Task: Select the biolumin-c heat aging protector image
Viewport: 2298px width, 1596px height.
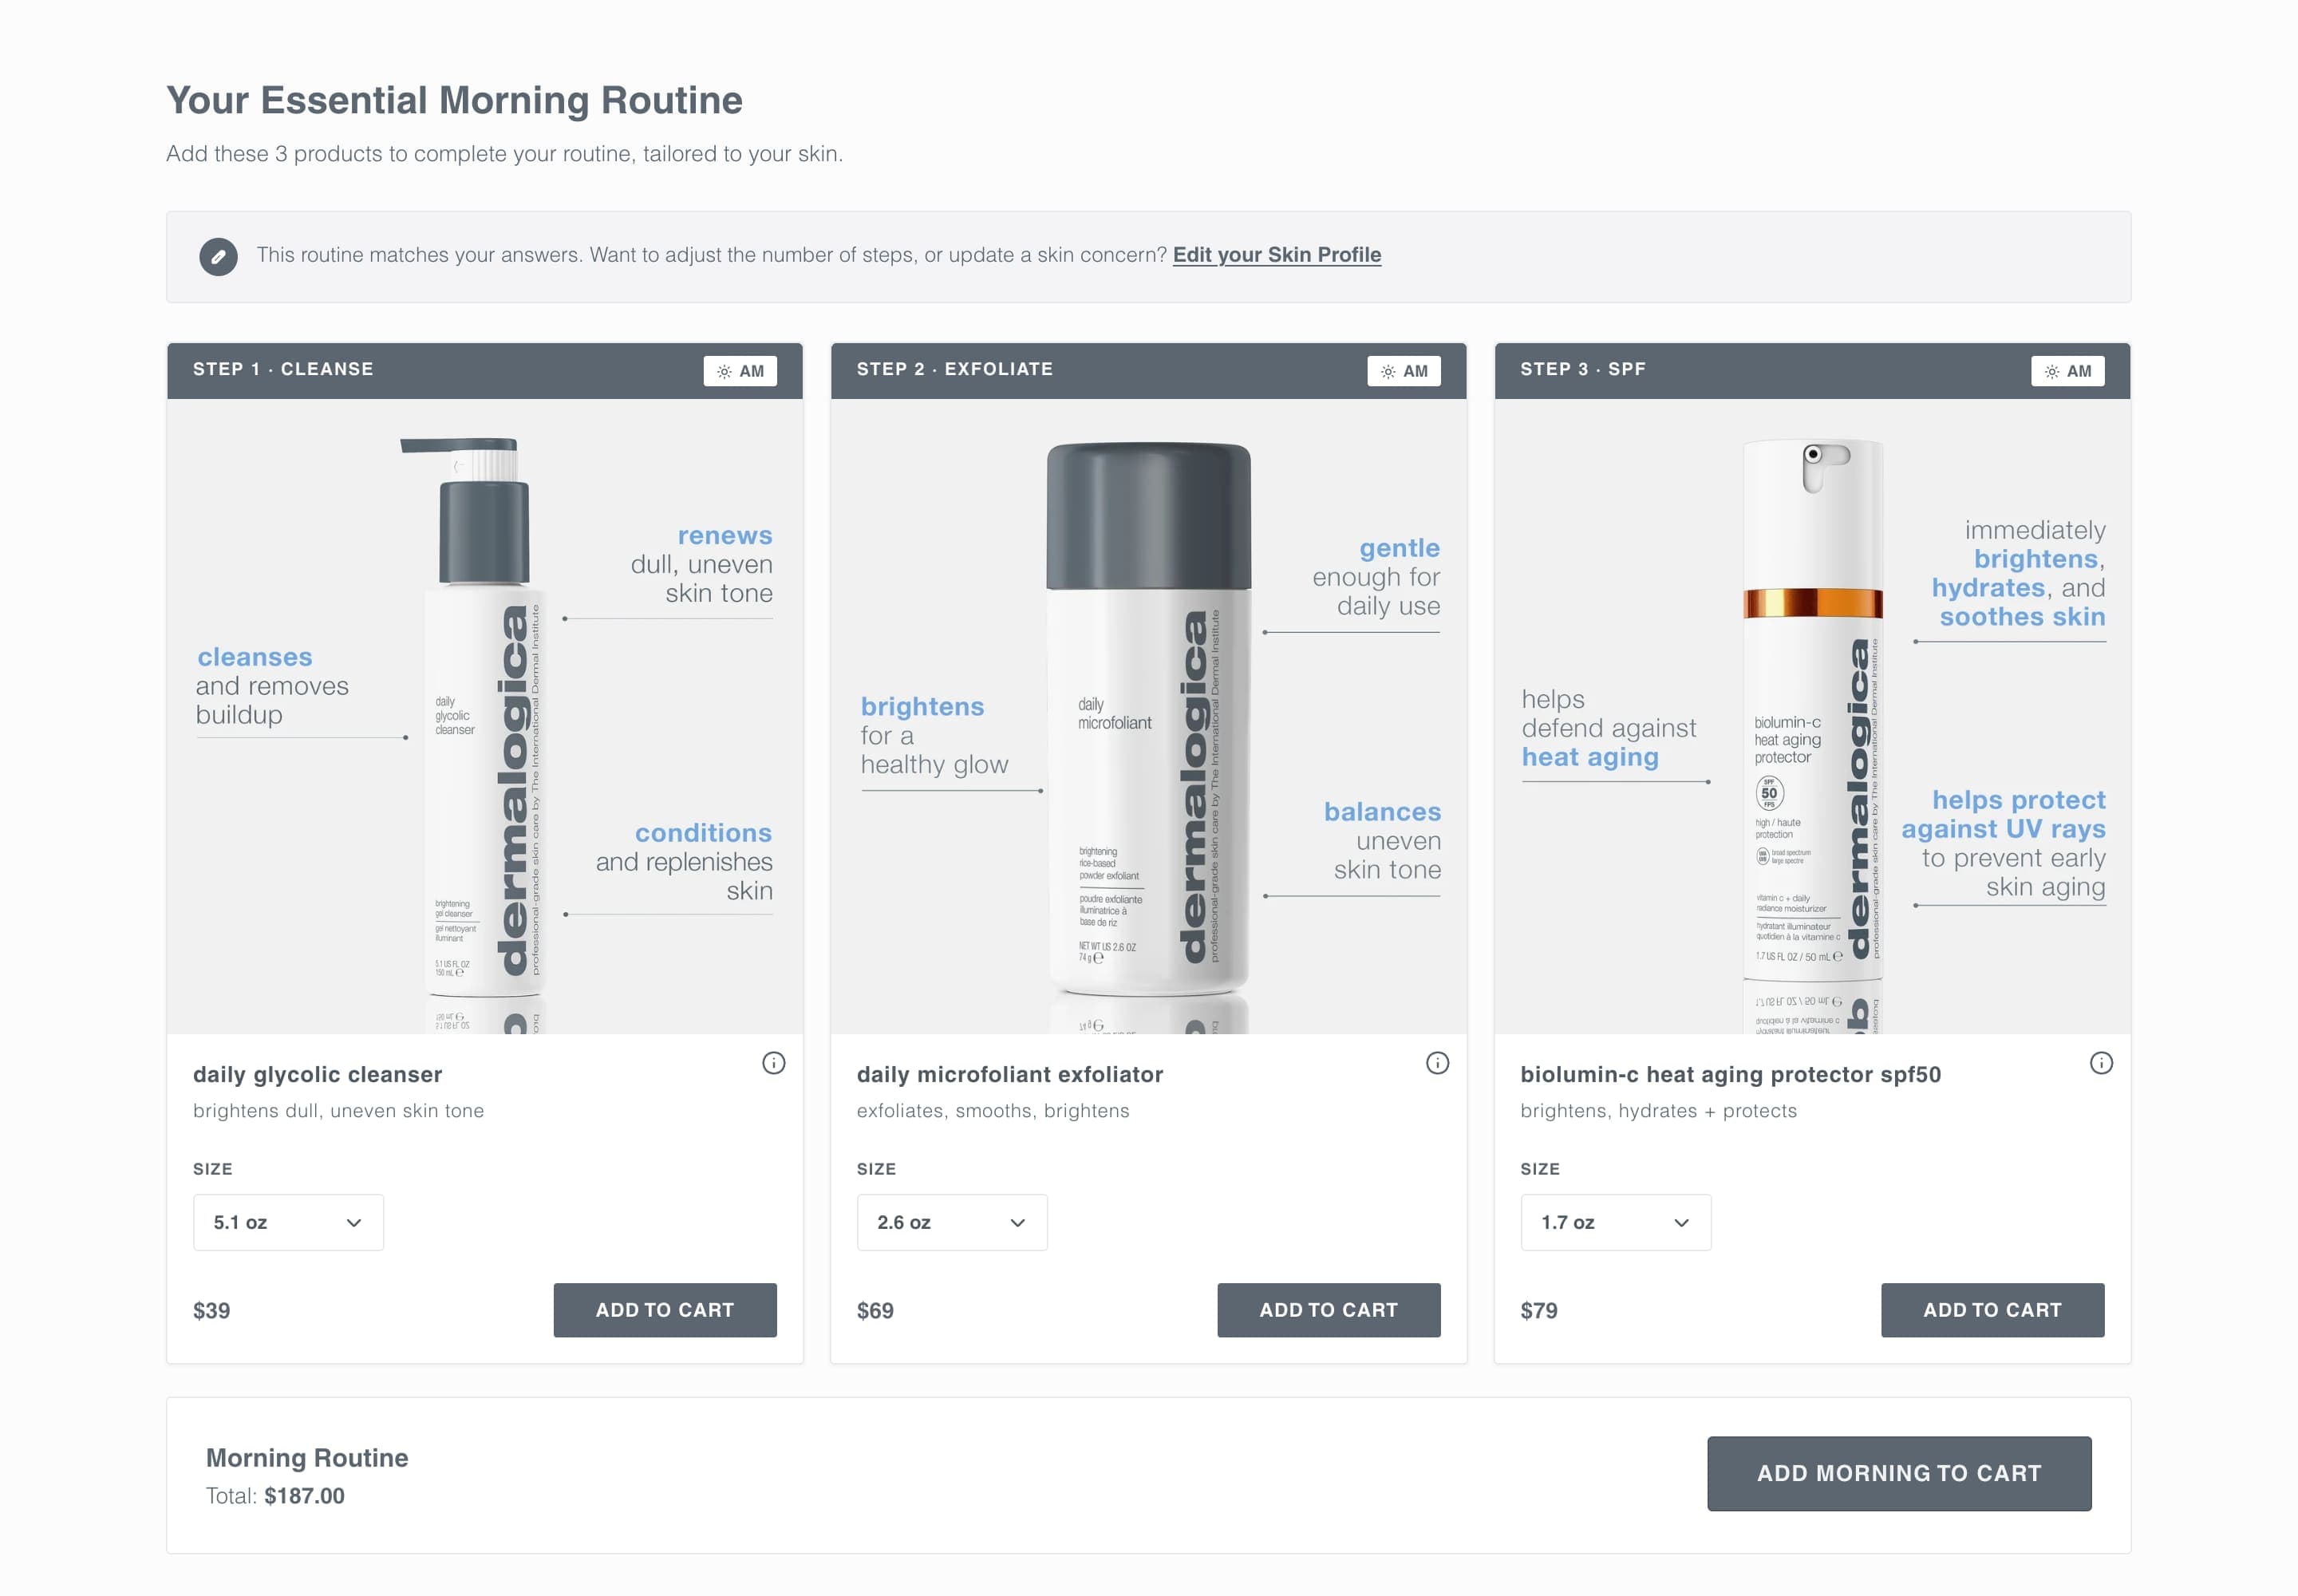Action: pyautogui.click(x=1813, y=716)
